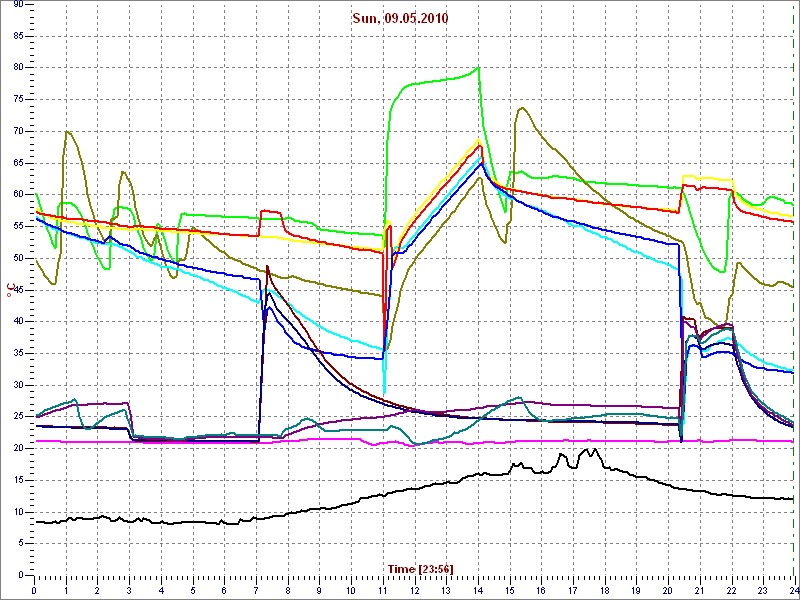Click the '°C' unit label on vertical axis
This screenshot has height=600, width=800.
(x=10, y=291)
